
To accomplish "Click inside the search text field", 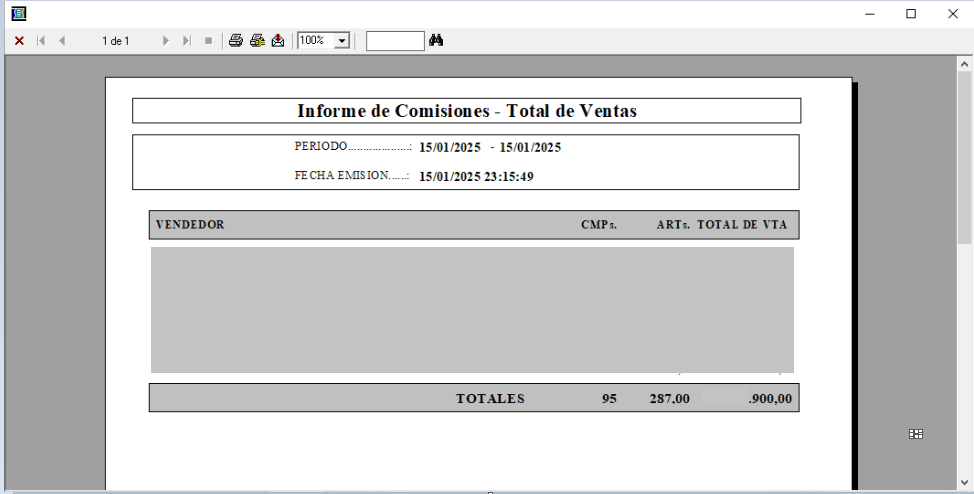I will click(395, 41).
